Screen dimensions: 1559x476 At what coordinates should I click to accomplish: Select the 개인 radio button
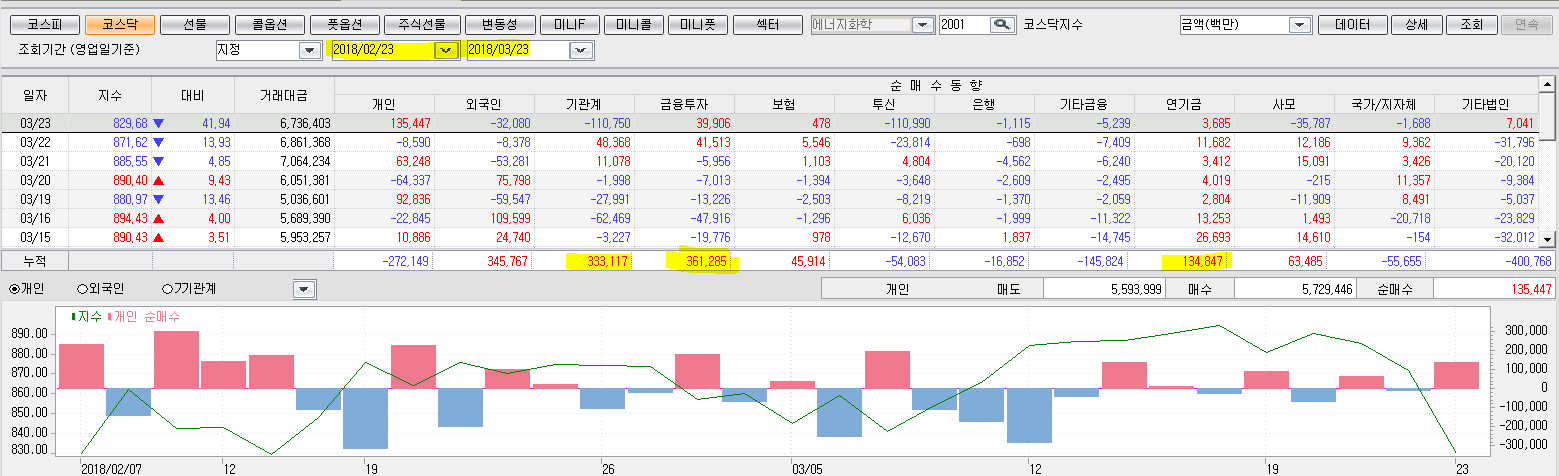click(x=13, y=289)
